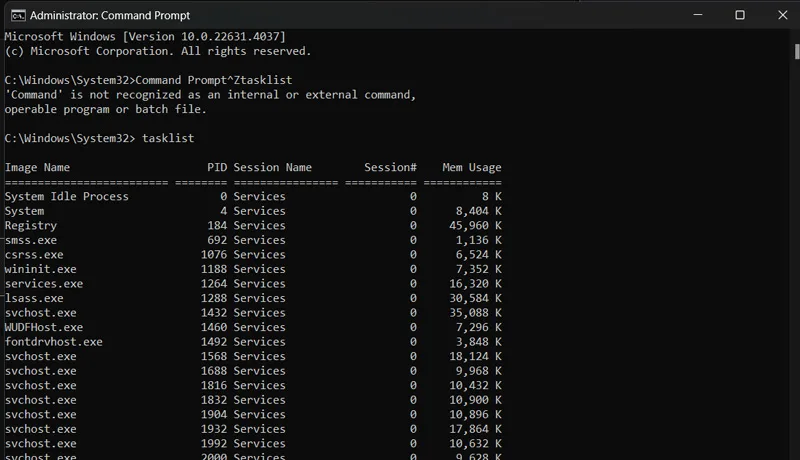Click PID value 1932
The height and width of the screenshot is (460, 800).
(x=214, y=429)
